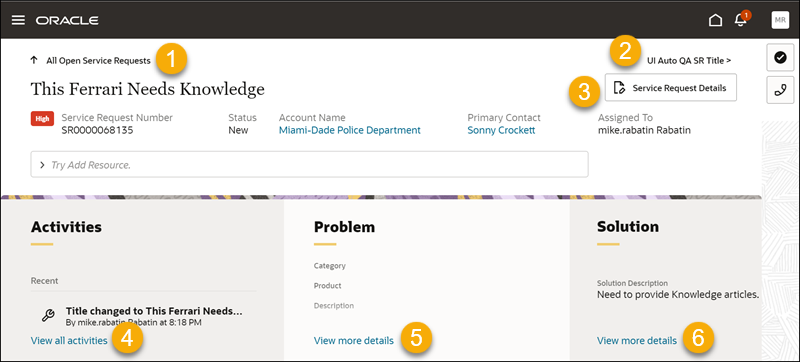Image resolution: width=800 pixels, height=362 pixels.
Task: Click the checkmark side panel icon
Action: pos(780,57)
